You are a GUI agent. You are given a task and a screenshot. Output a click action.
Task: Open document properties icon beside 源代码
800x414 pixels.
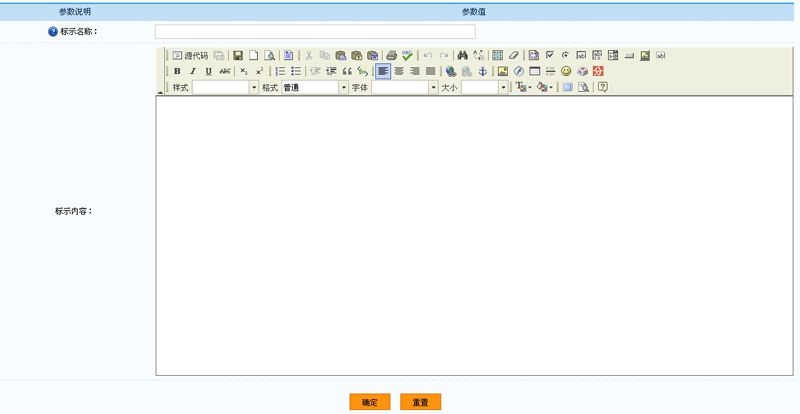point(219,56)
